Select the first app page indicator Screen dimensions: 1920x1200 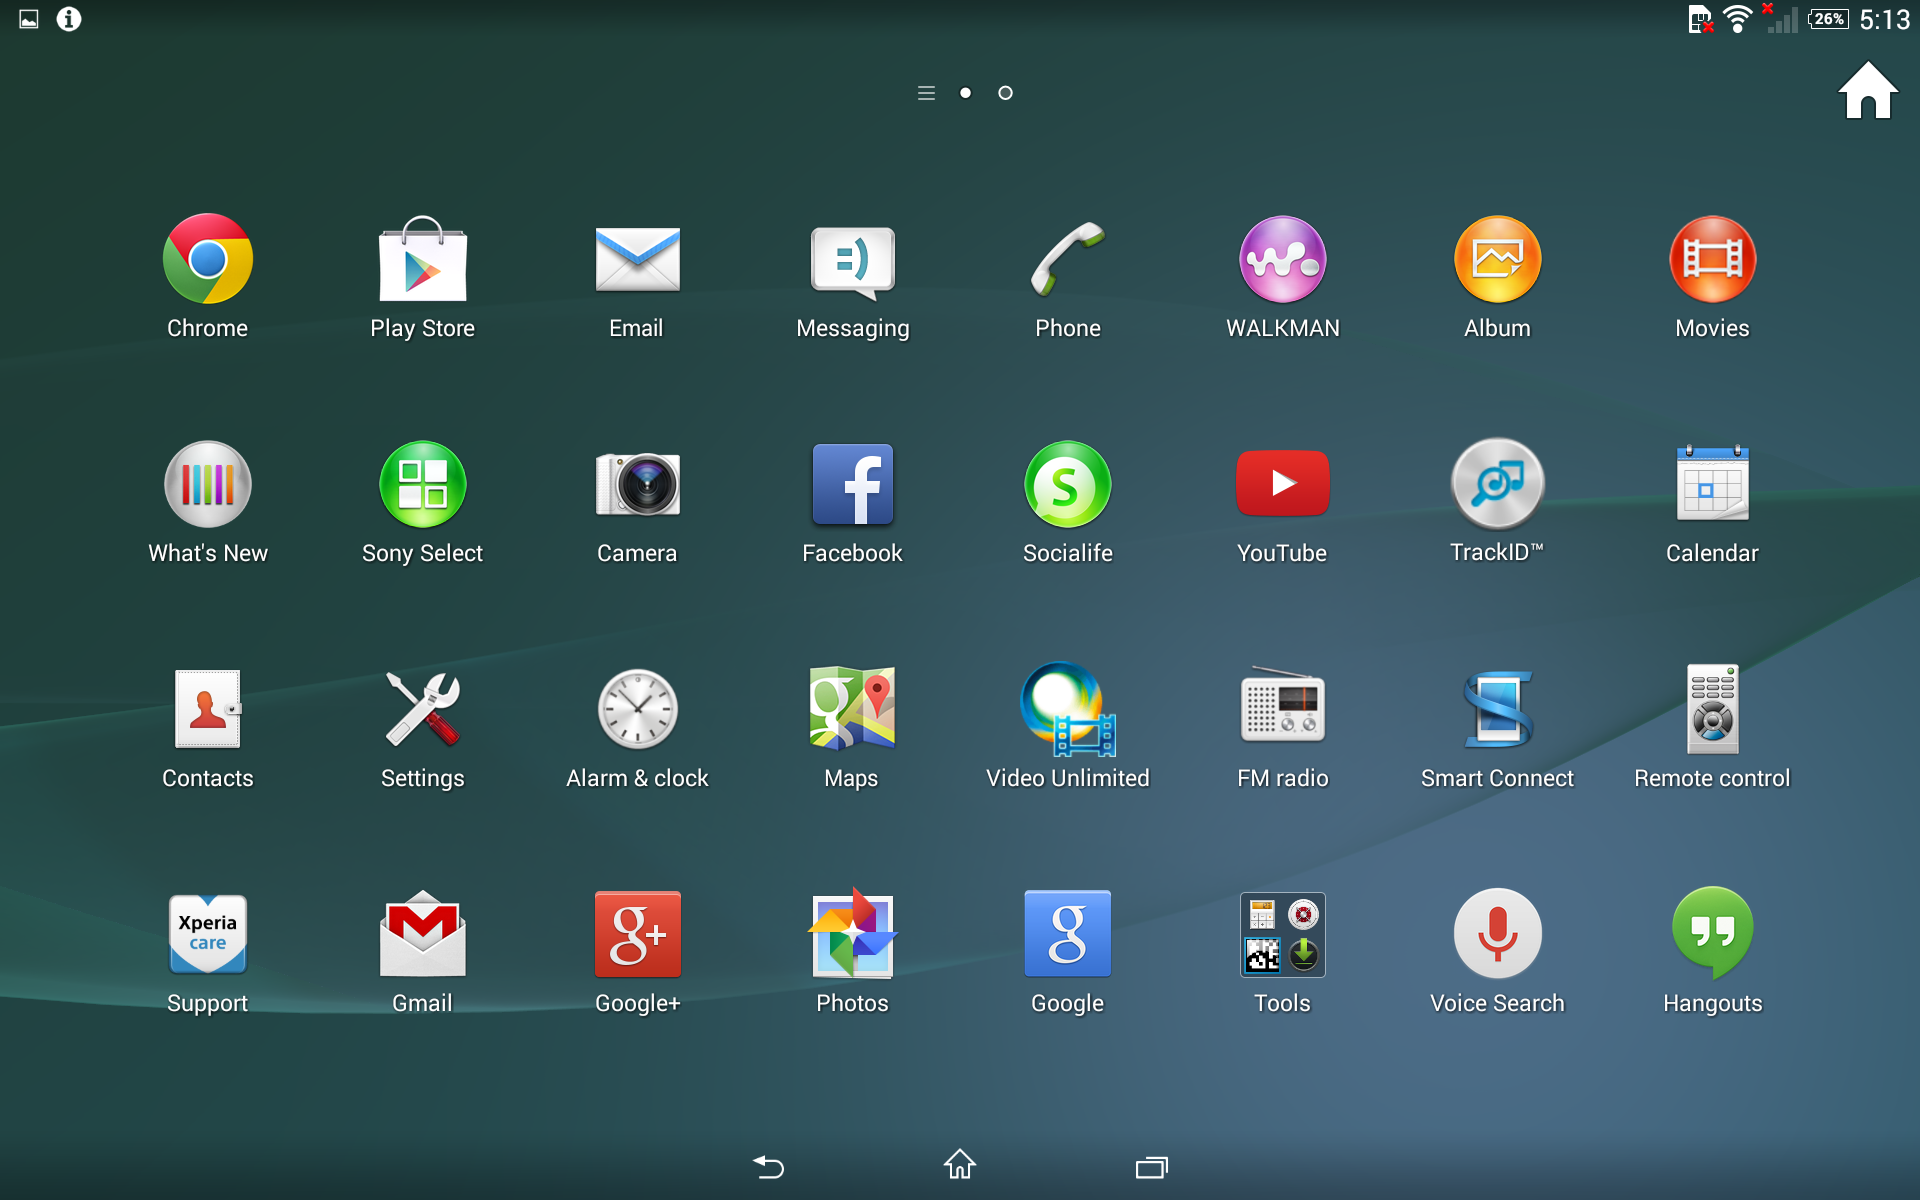coord(965,93)
